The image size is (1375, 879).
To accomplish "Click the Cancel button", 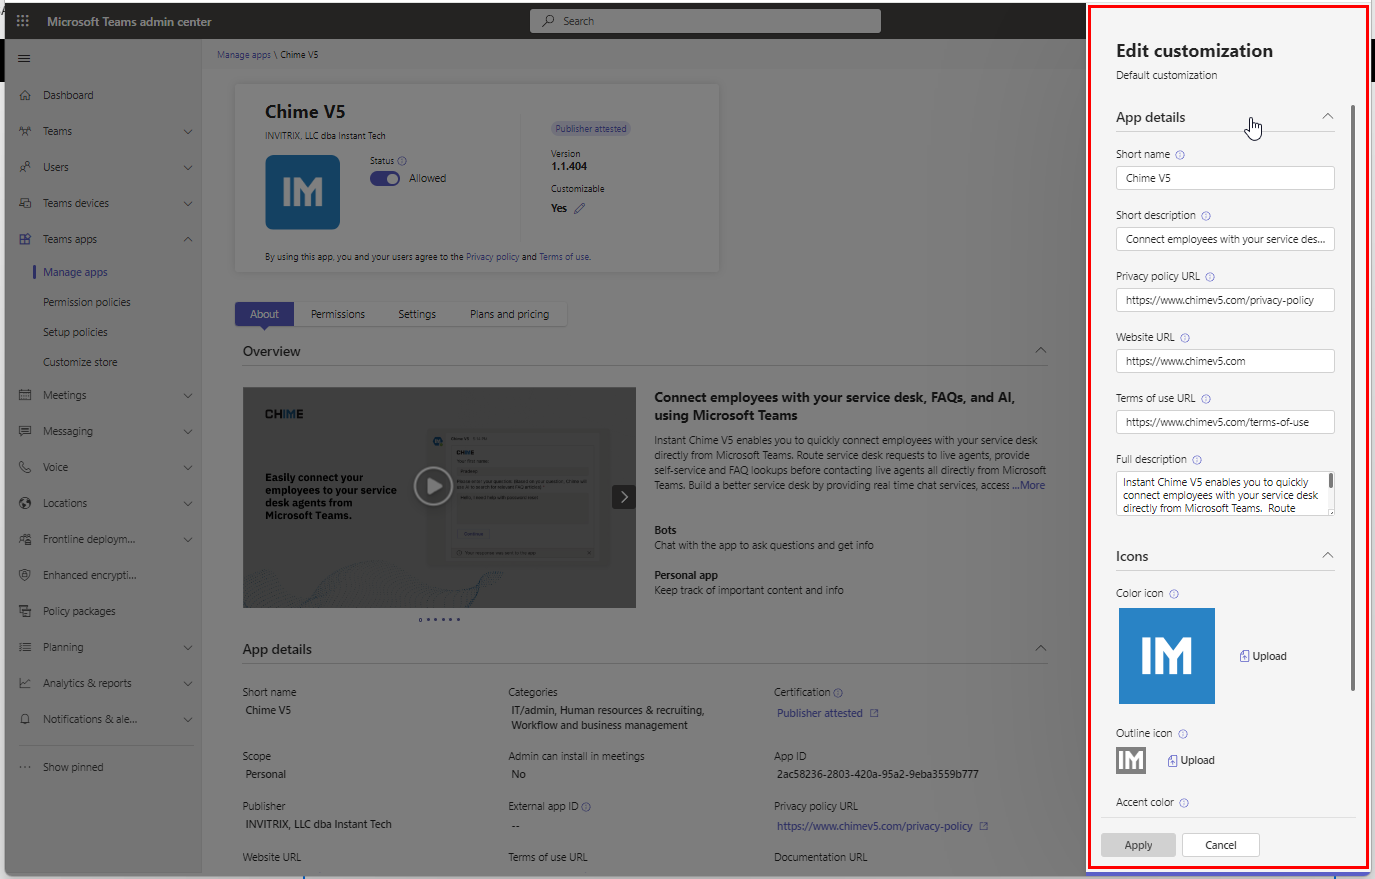I will [x=1221, y=845].
